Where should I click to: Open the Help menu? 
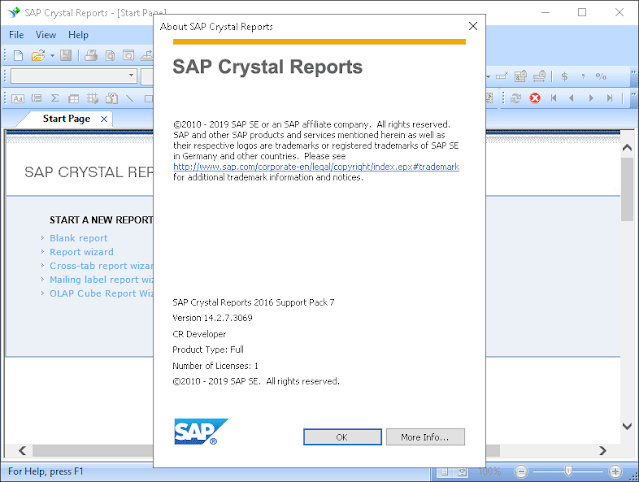coord(78,35)
